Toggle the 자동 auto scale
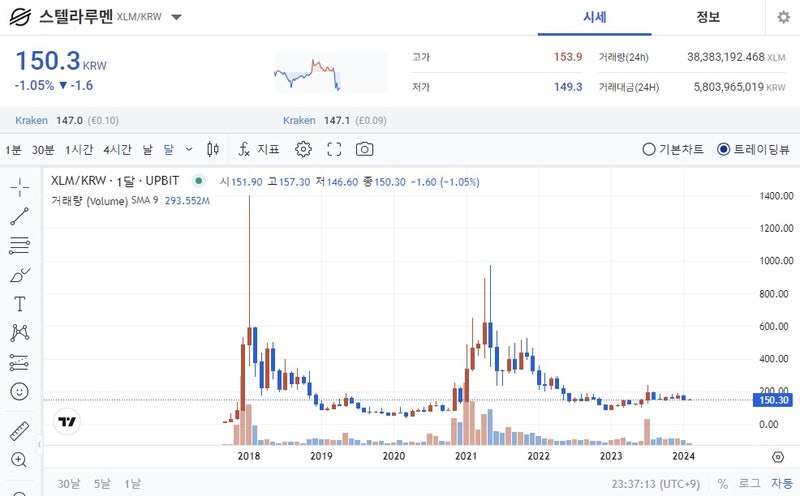Viewport: 800px width, 496px height. click(782, 484)
